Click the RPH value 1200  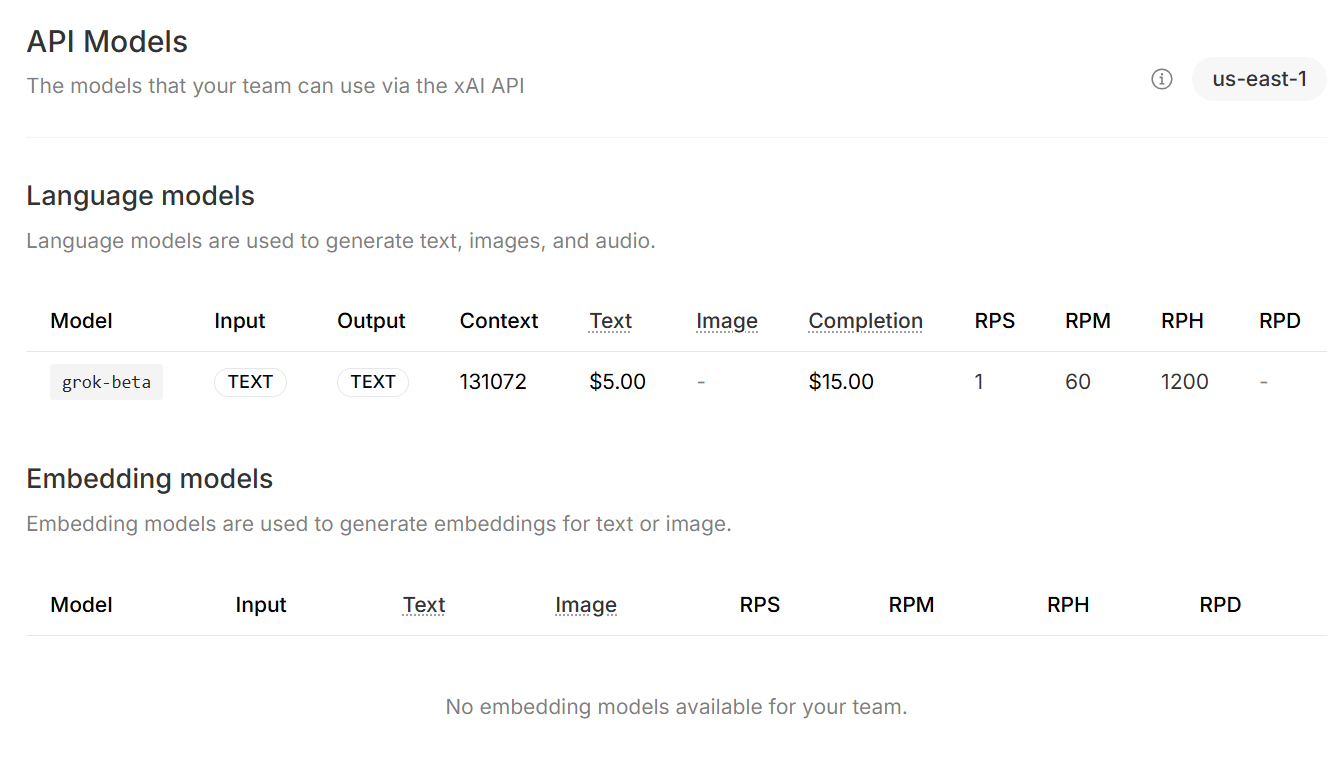[x=1185, y=382]
